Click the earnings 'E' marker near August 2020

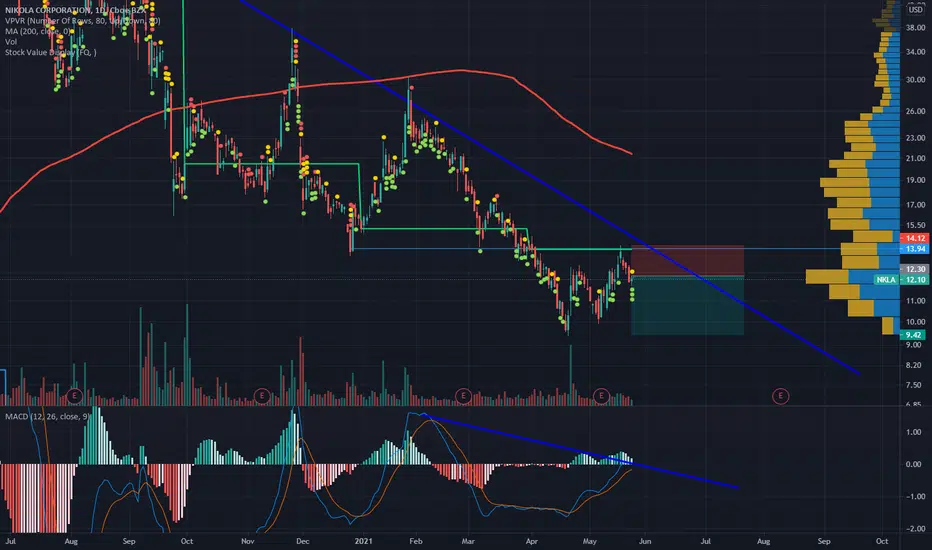coord(74,395)
